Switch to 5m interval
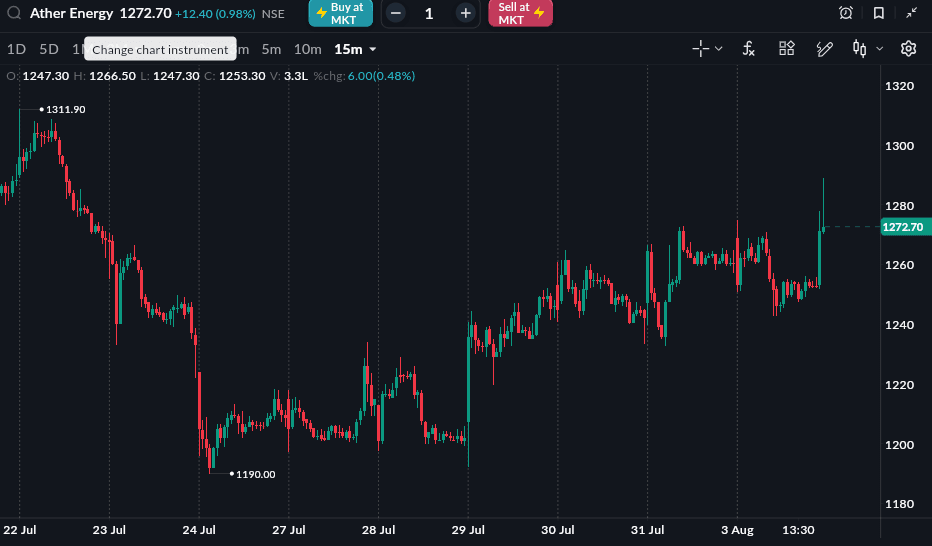Viewport: 932px width, 546px height. tap(271, 49)
